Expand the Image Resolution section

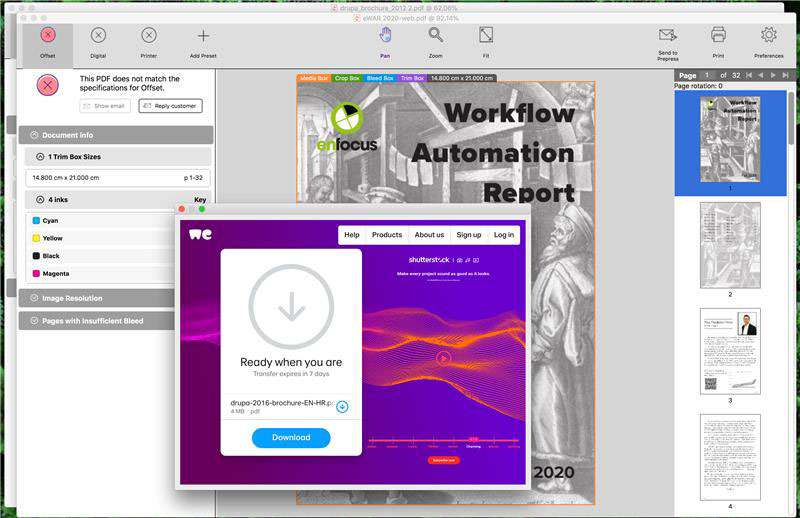pyautogui.click(x=34, y=298)
